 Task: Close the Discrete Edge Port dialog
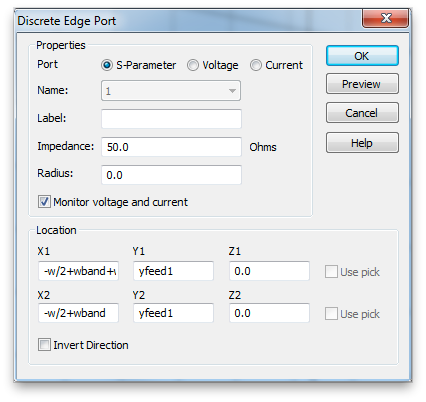pyautogui.click(x=385, y=18)
